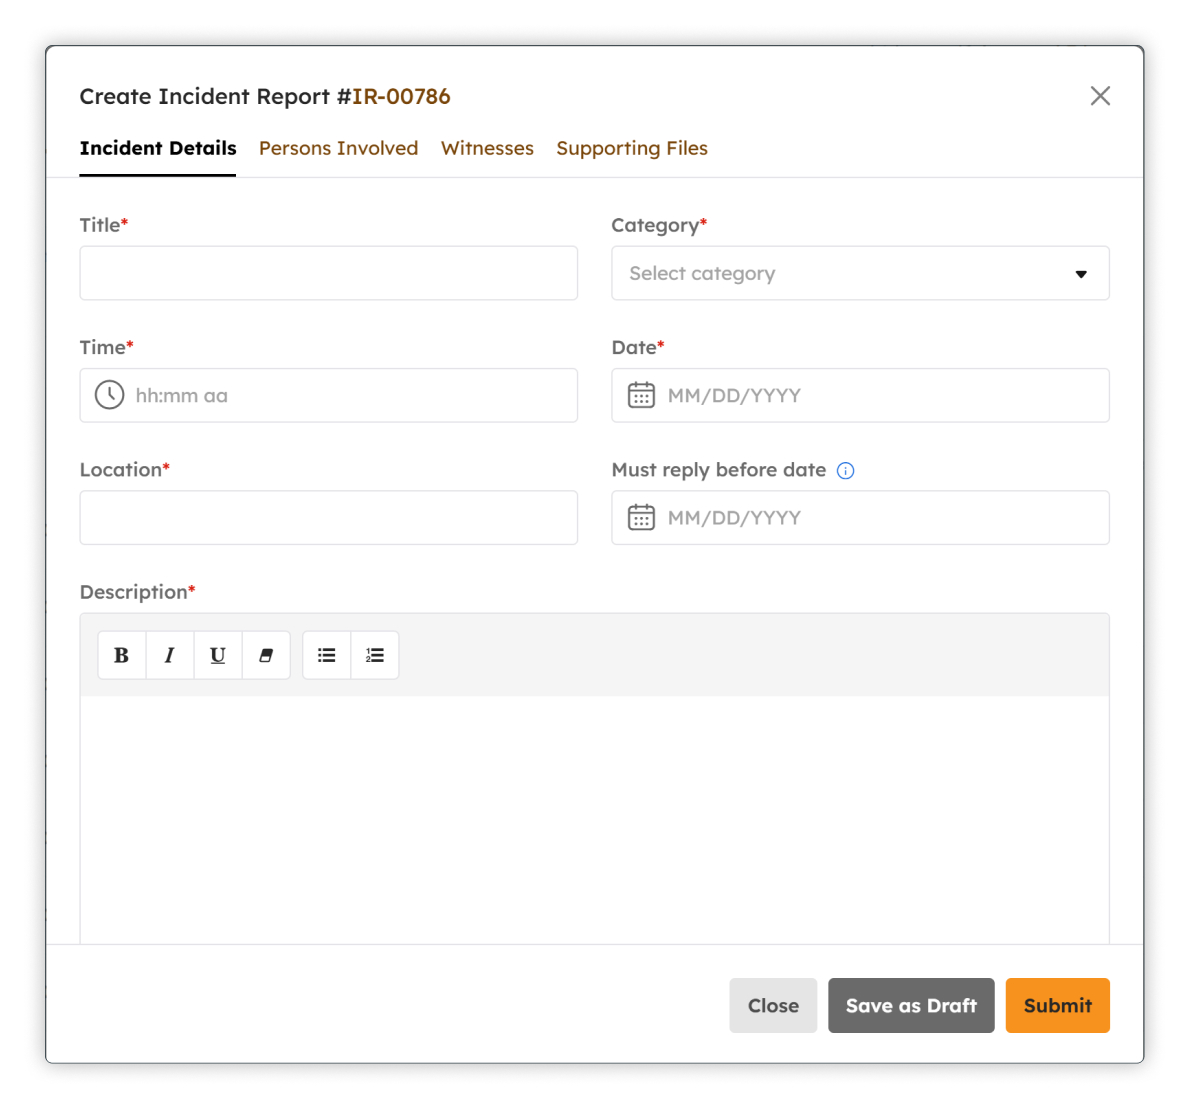Clear formatting with the eraser icon
This screenshot has width=1190, height=1109.
tap(266, 655)
